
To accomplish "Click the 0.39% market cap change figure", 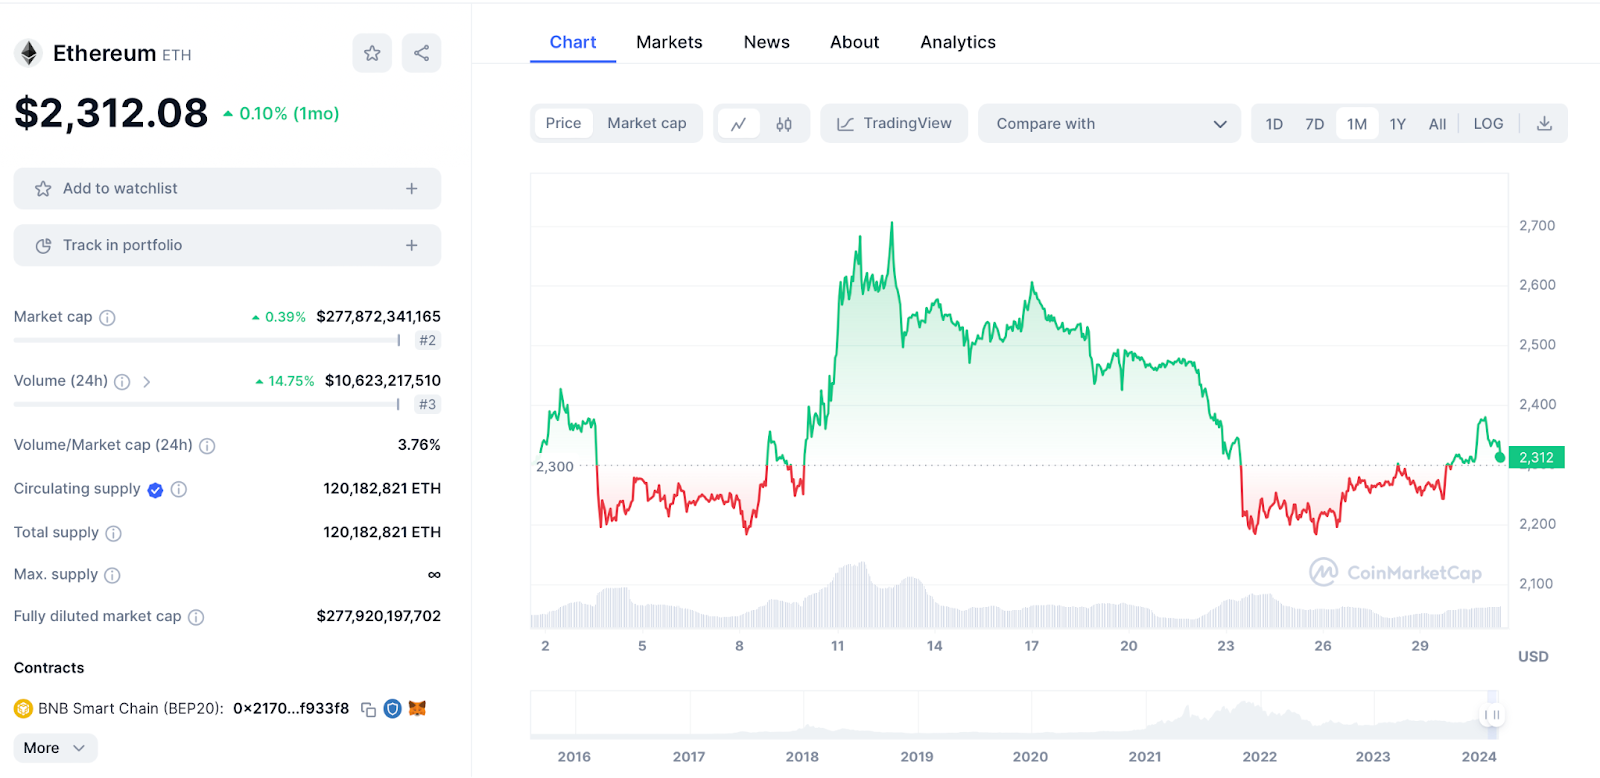I will point(279,317).
